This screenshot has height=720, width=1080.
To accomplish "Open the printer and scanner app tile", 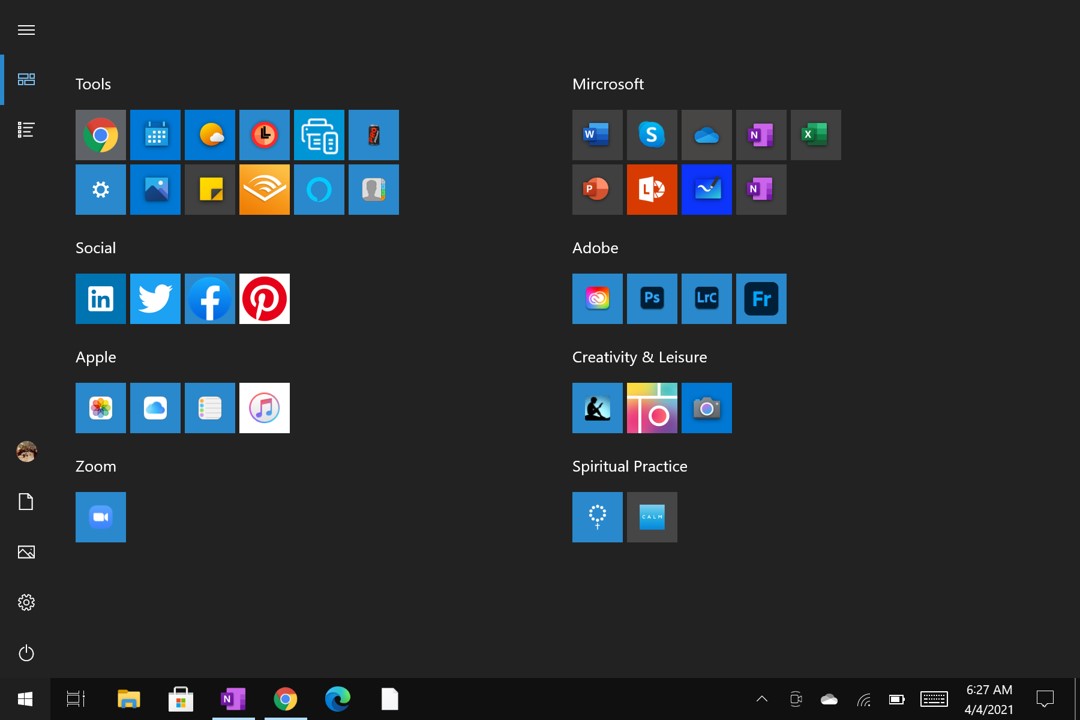I will [319, 135].
